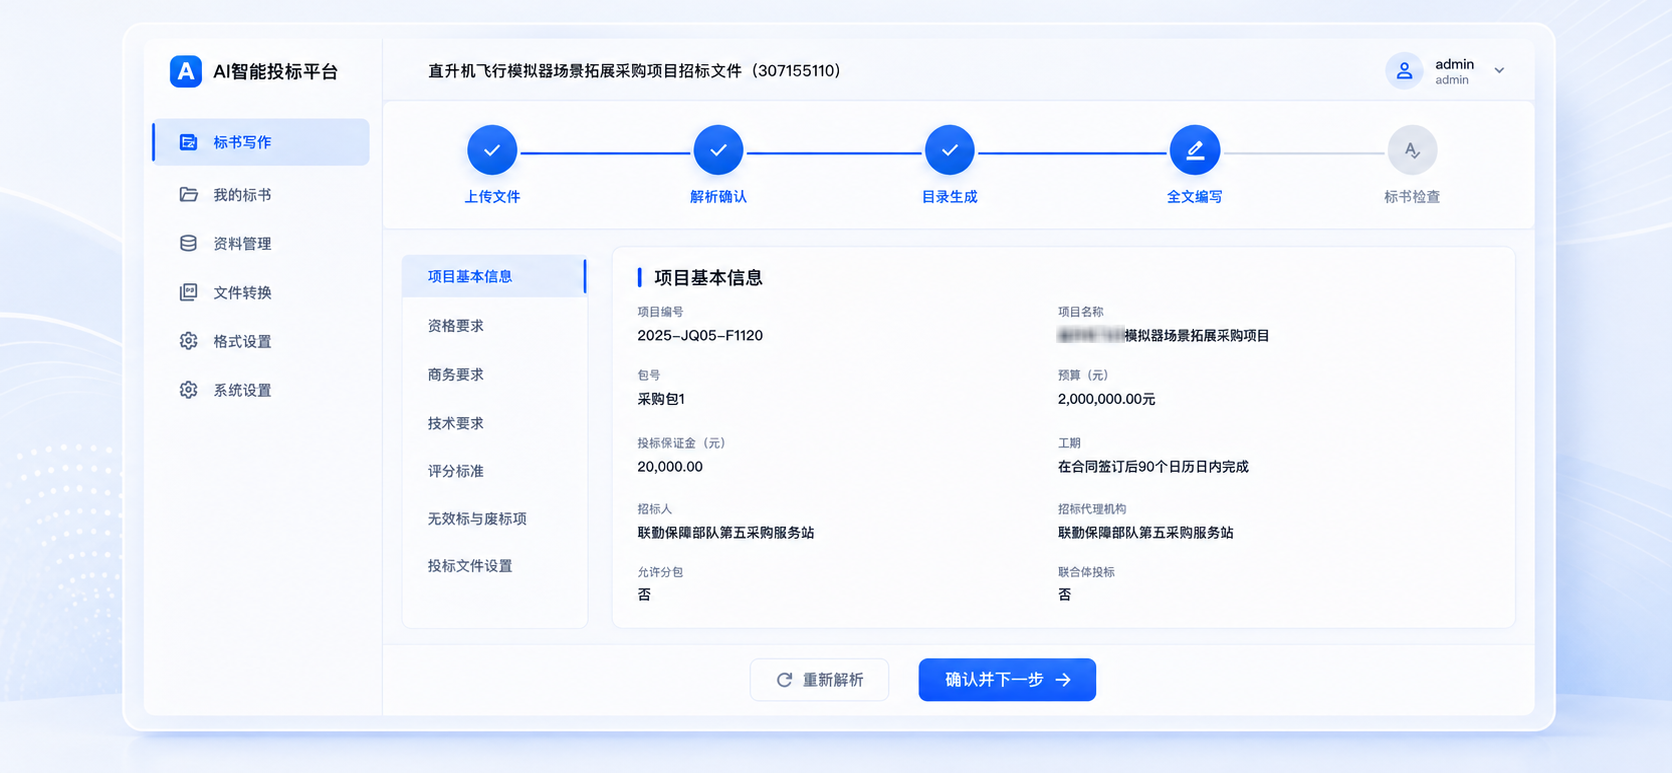Click the admin username text
The height and width of the screenshot is (773, 1672).
click(1454, 64)
